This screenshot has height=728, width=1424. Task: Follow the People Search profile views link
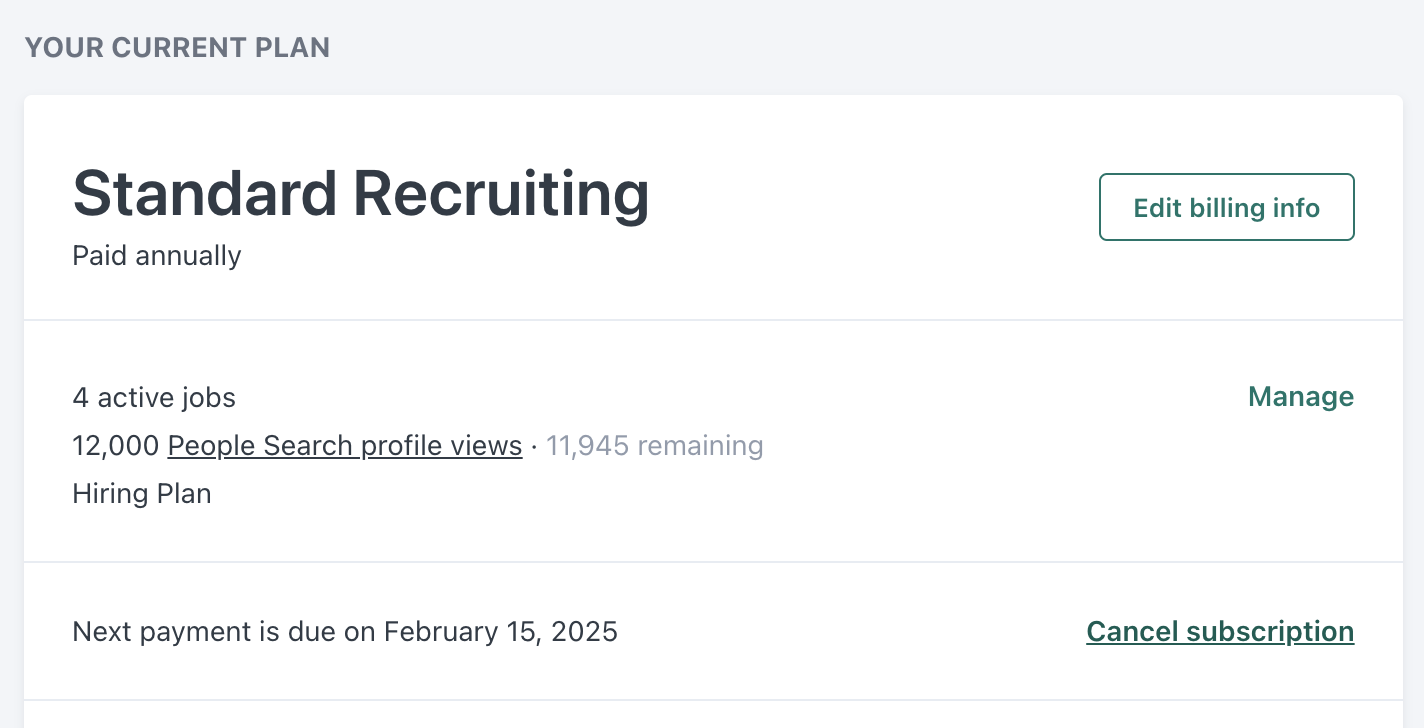pos(345,446)
